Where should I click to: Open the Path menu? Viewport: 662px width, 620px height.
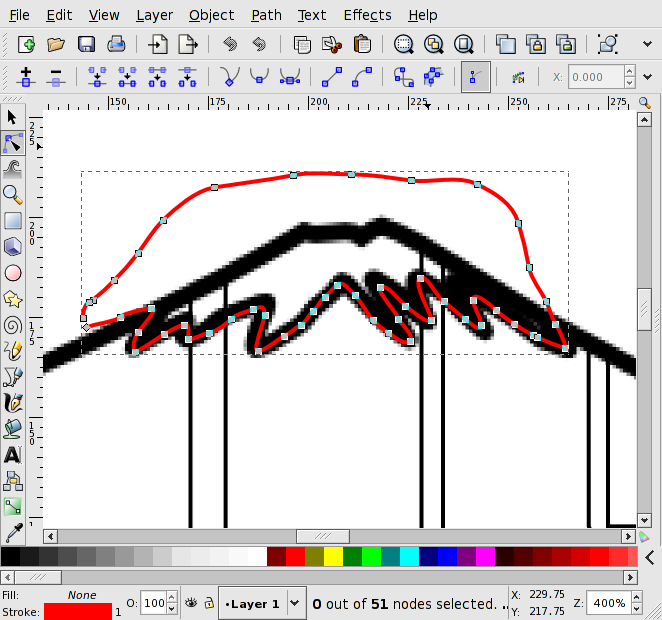click(x=266, y=15)
